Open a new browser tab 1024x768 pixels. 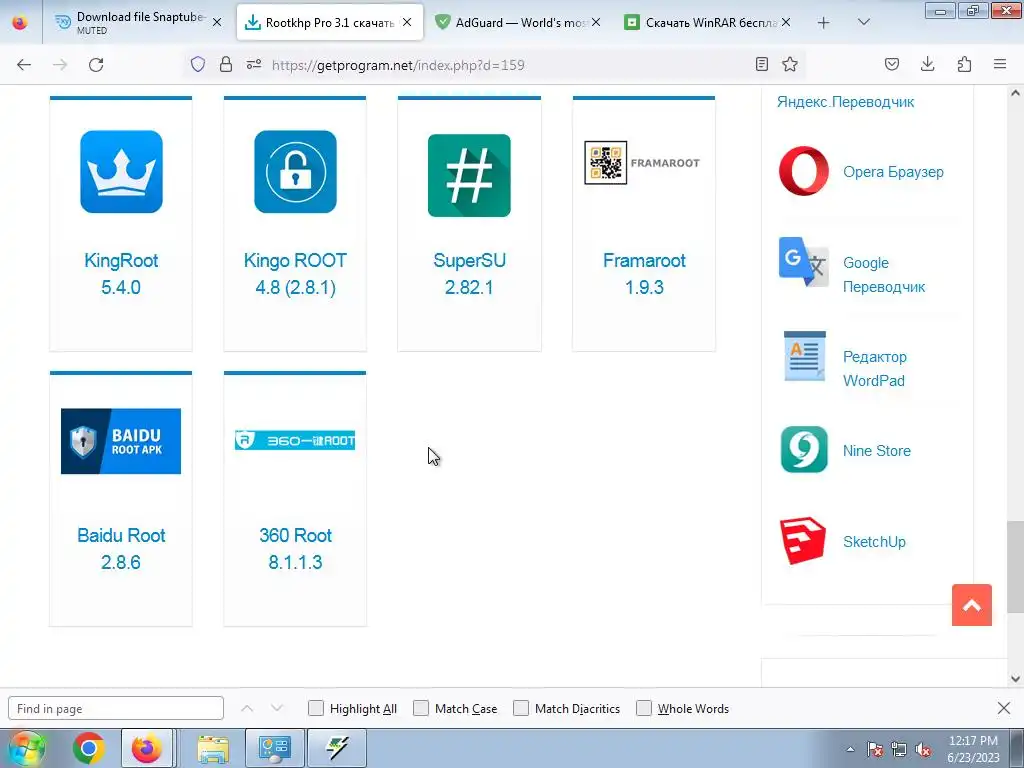[824, 23]
